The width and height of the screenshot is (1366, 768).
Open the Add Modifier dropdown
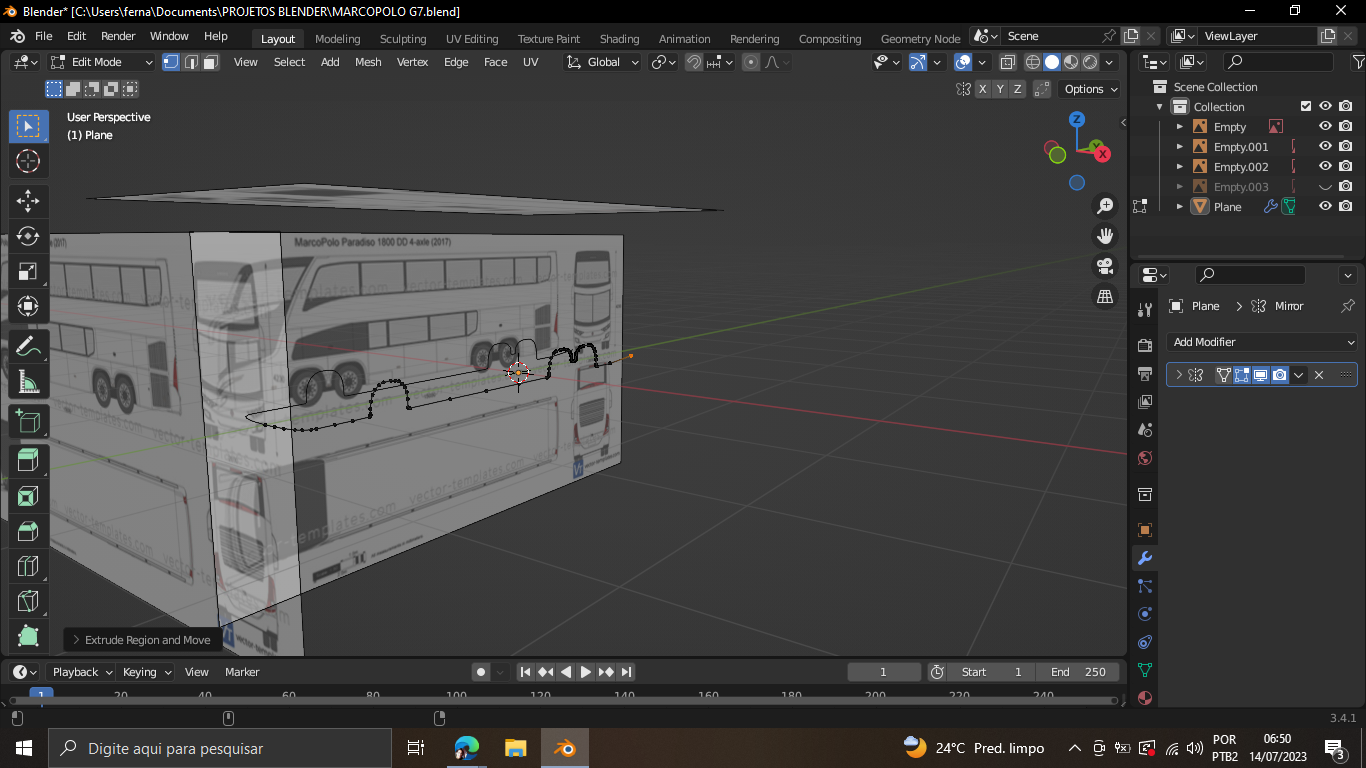coord(1262,342)
